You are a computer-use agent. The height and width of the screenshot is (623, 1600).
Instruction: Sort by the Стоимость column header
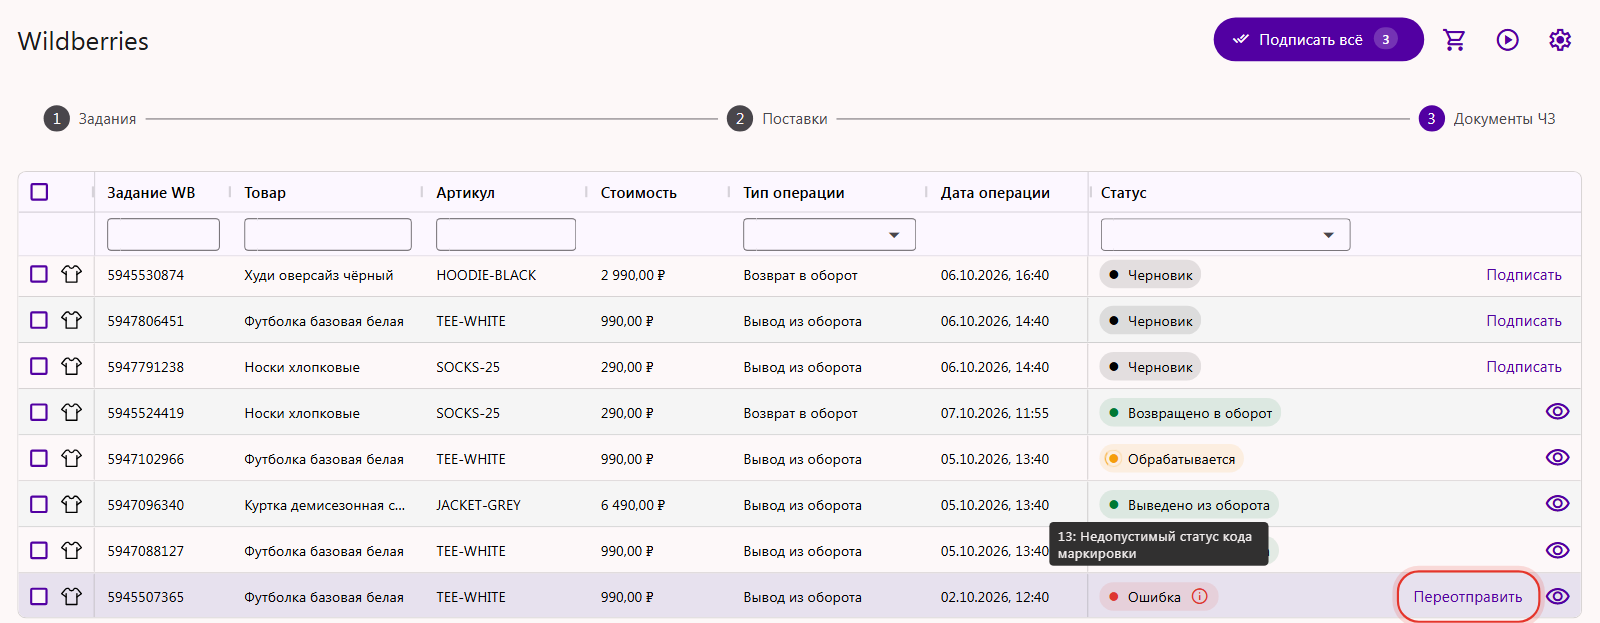638,193
